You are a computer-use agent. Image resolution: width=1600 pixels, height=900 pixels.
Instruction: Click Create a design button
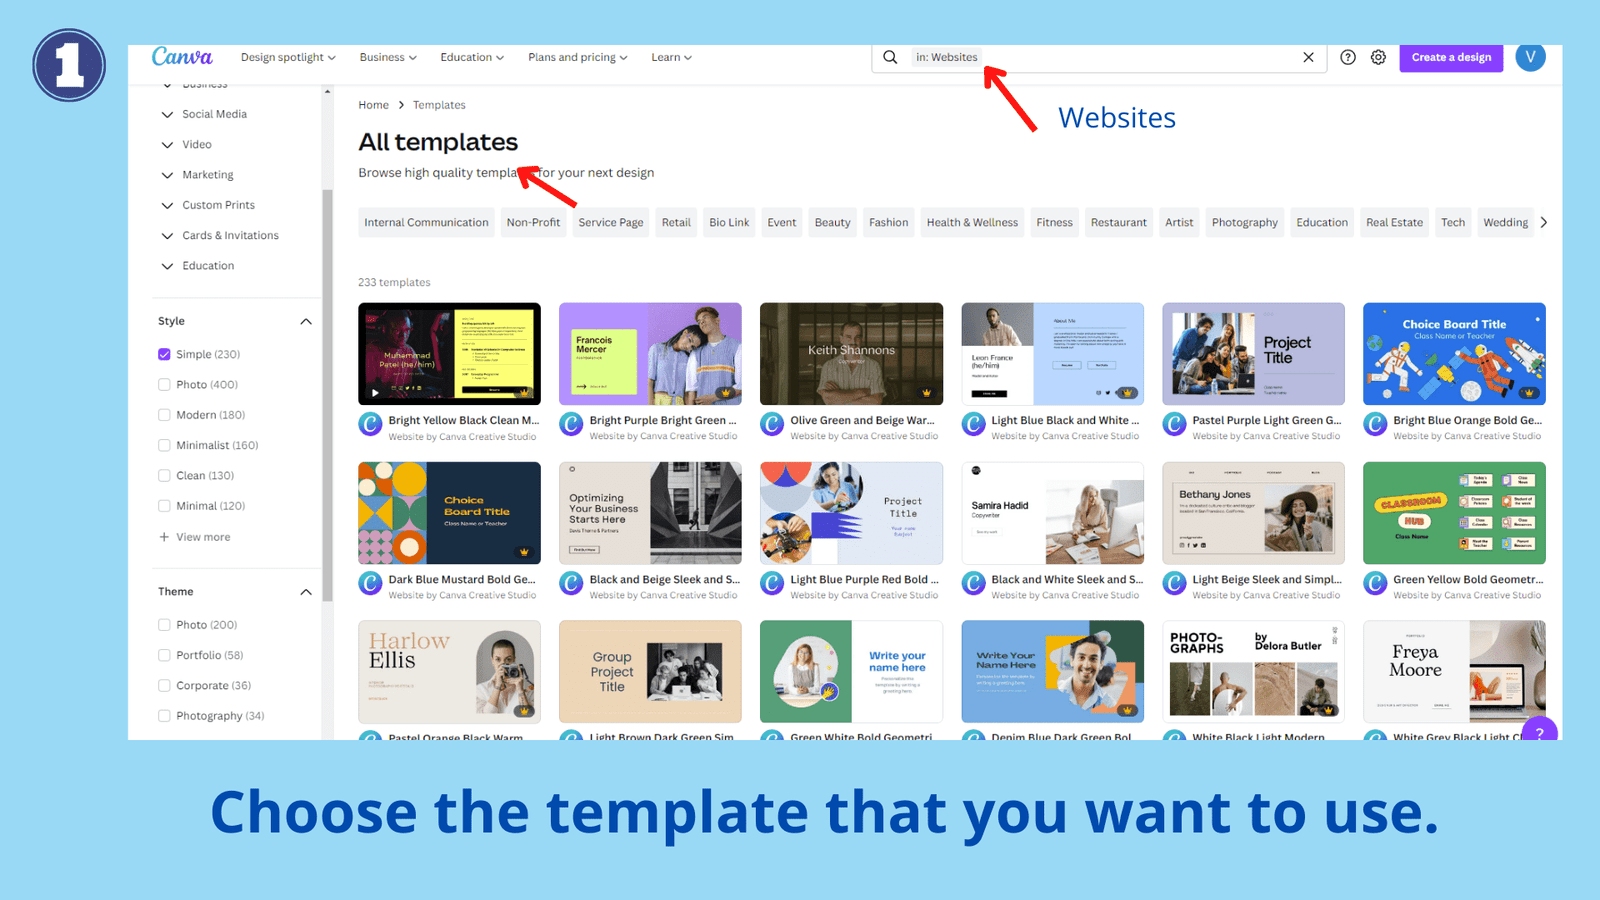1451,57
